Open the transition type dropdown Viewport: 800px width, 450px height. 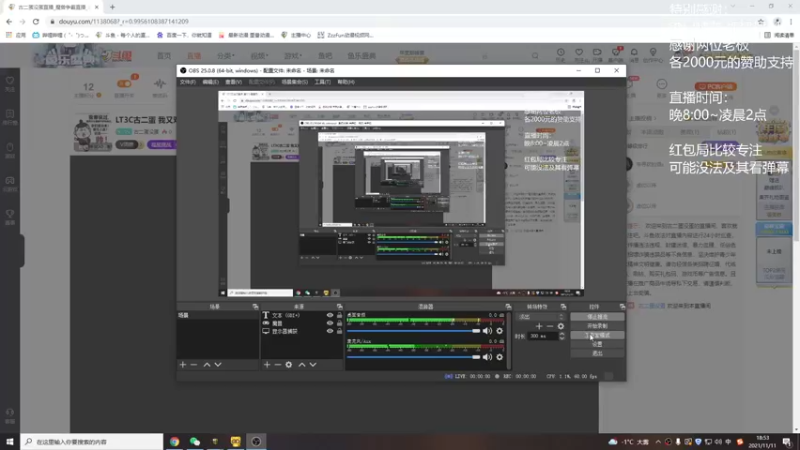click(541, 317)
